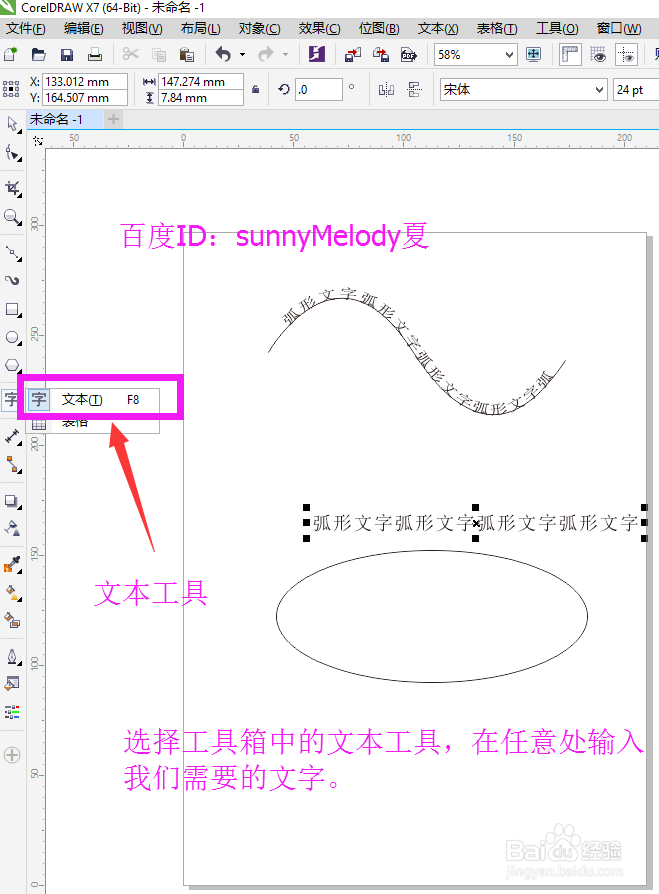Edit the X position field 133.012 mm
The width and height of the screenshot is (659, 894).
pos(85,82)
